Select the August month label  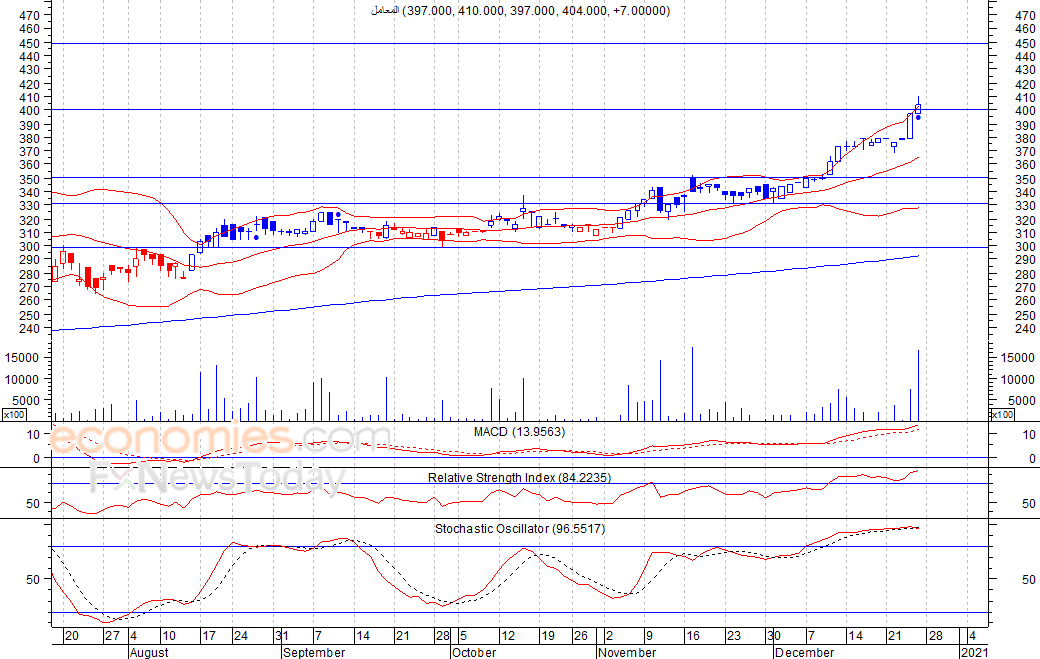click(149, 652)
